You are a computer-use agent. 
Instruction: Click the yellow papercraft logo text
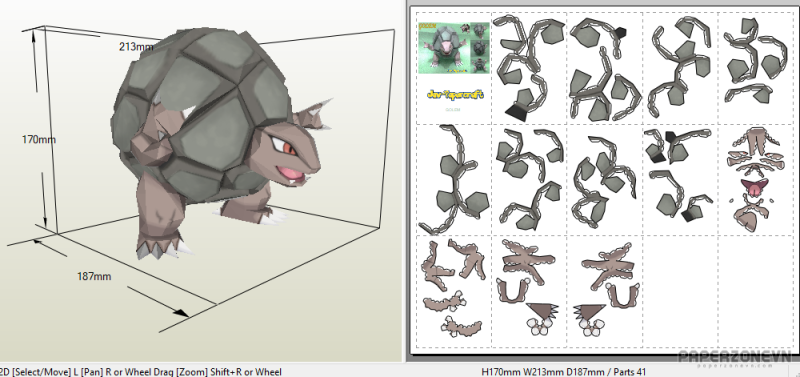click(x=455, y=95)
